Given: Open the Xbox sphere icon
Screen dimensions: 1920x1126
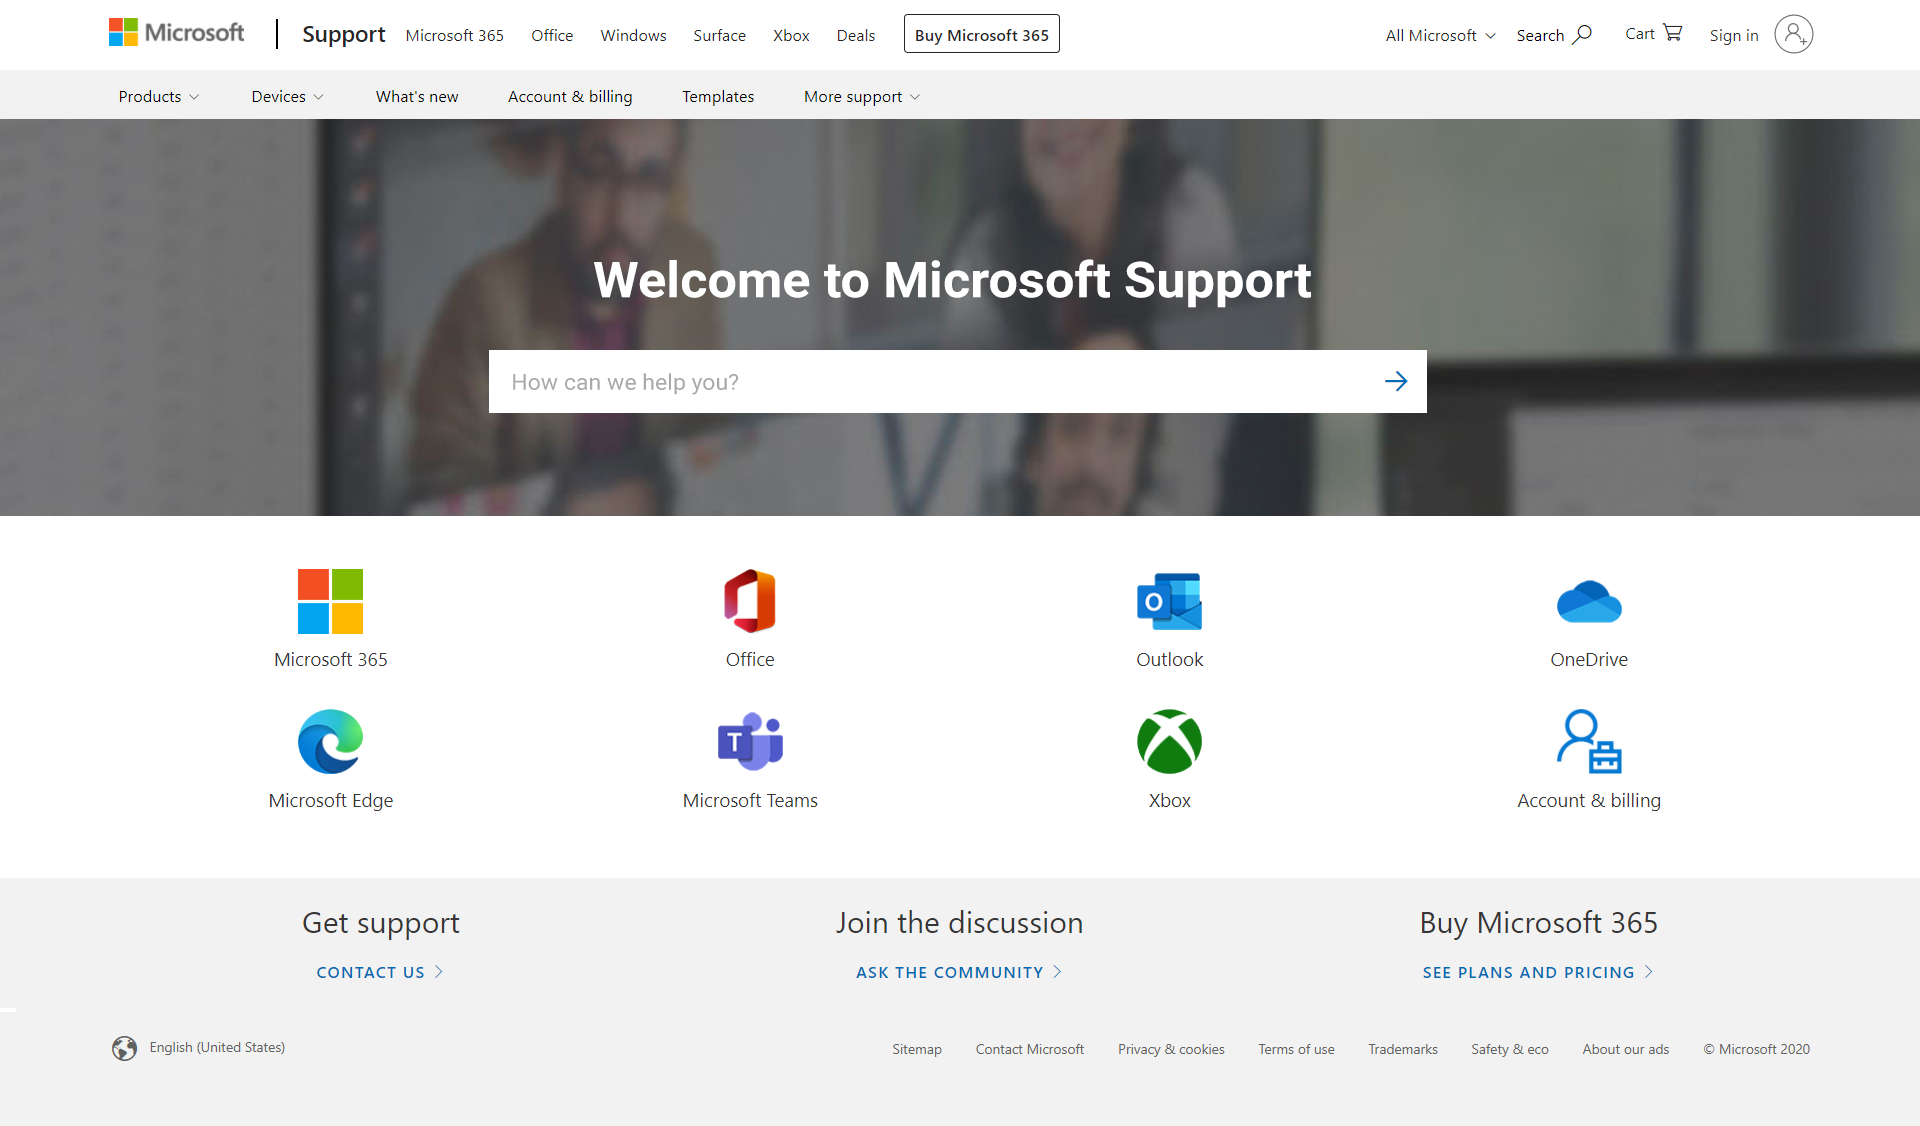Looking at the screenshot, I should [1169, 742].
